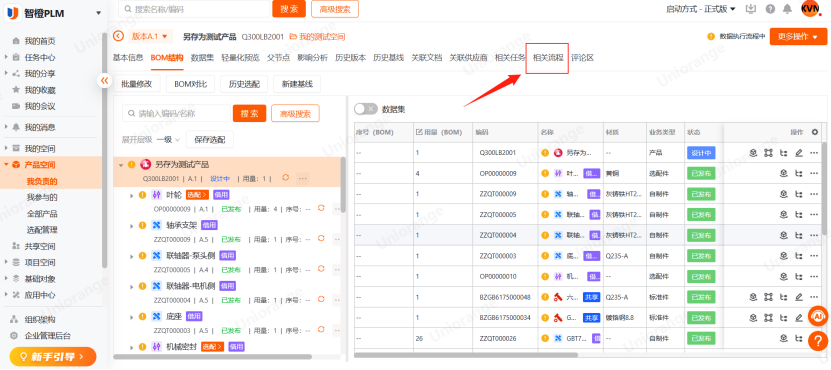Open 企业管理后台 in the sidebar

pos(47,336)
